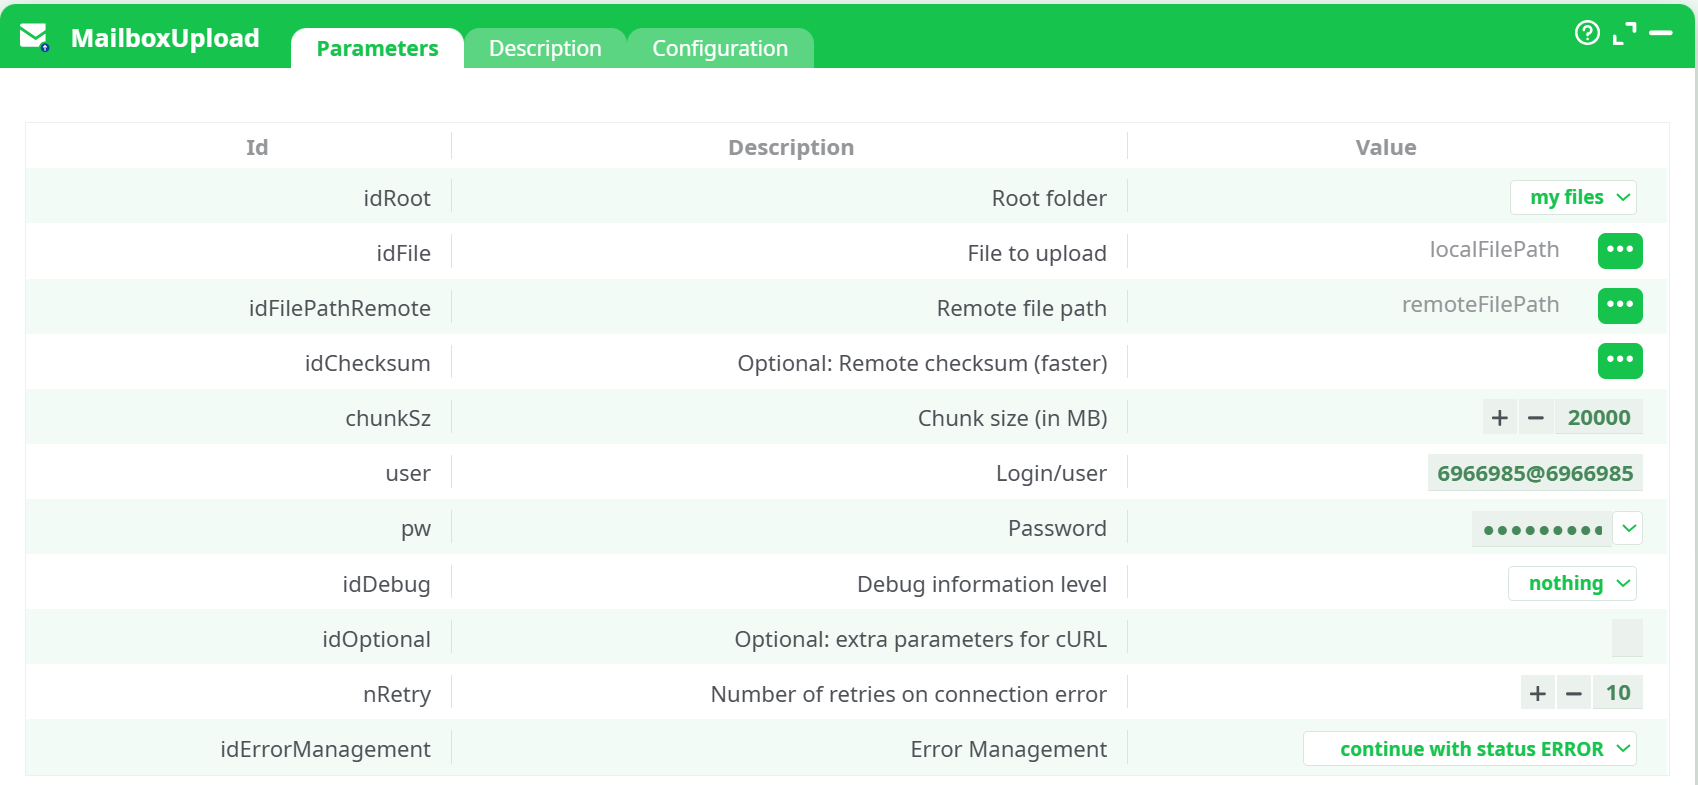
Task: Switch to the Description tab
Action: (545, 47)
